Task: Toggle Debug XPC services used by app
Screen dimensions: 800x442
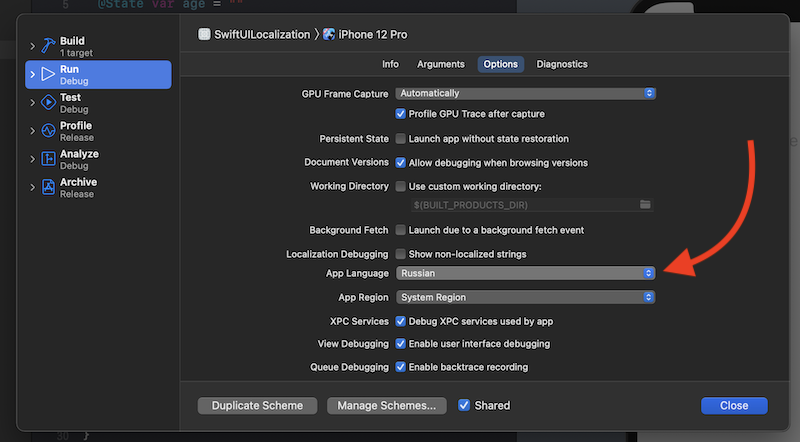Action: point(401,322)
